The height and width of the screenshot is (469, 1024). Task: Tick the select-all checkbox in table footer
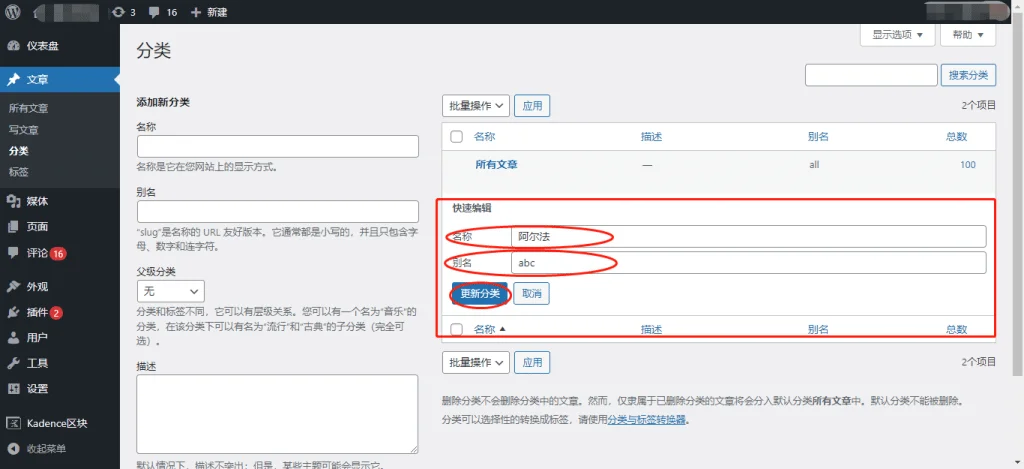pos(457,330)
